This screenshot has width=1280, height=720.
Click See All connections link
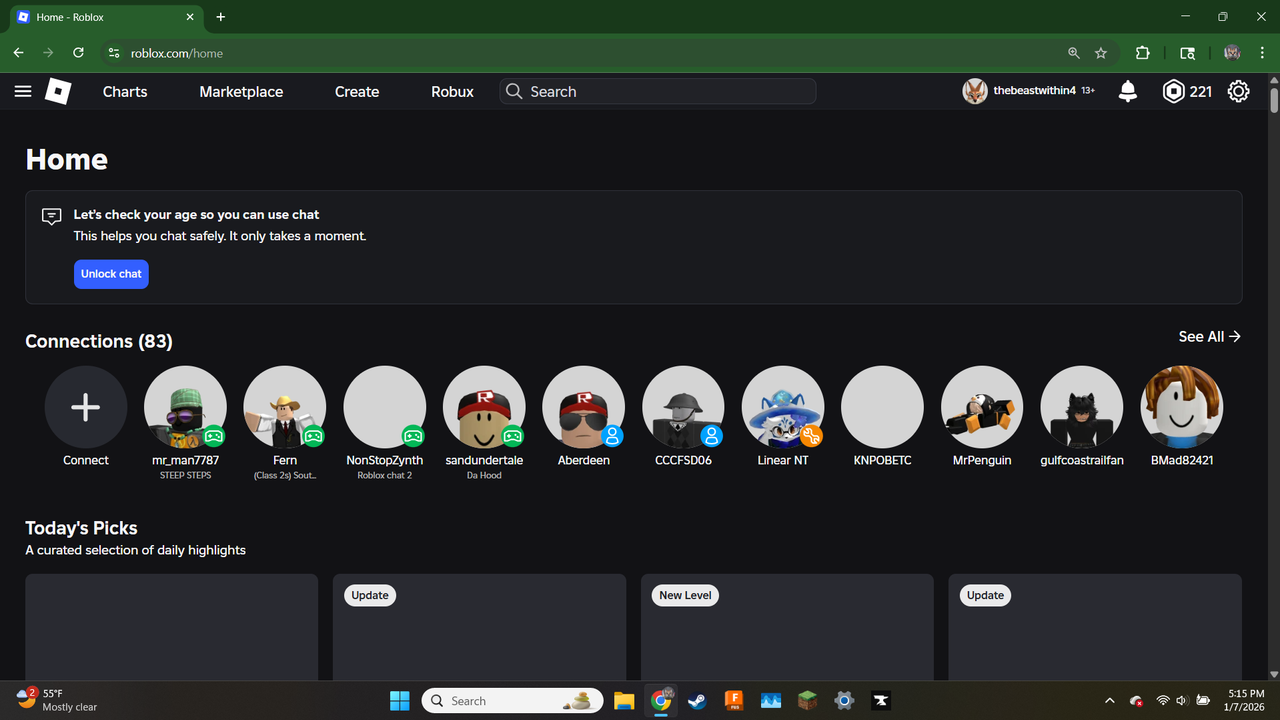1210,337
